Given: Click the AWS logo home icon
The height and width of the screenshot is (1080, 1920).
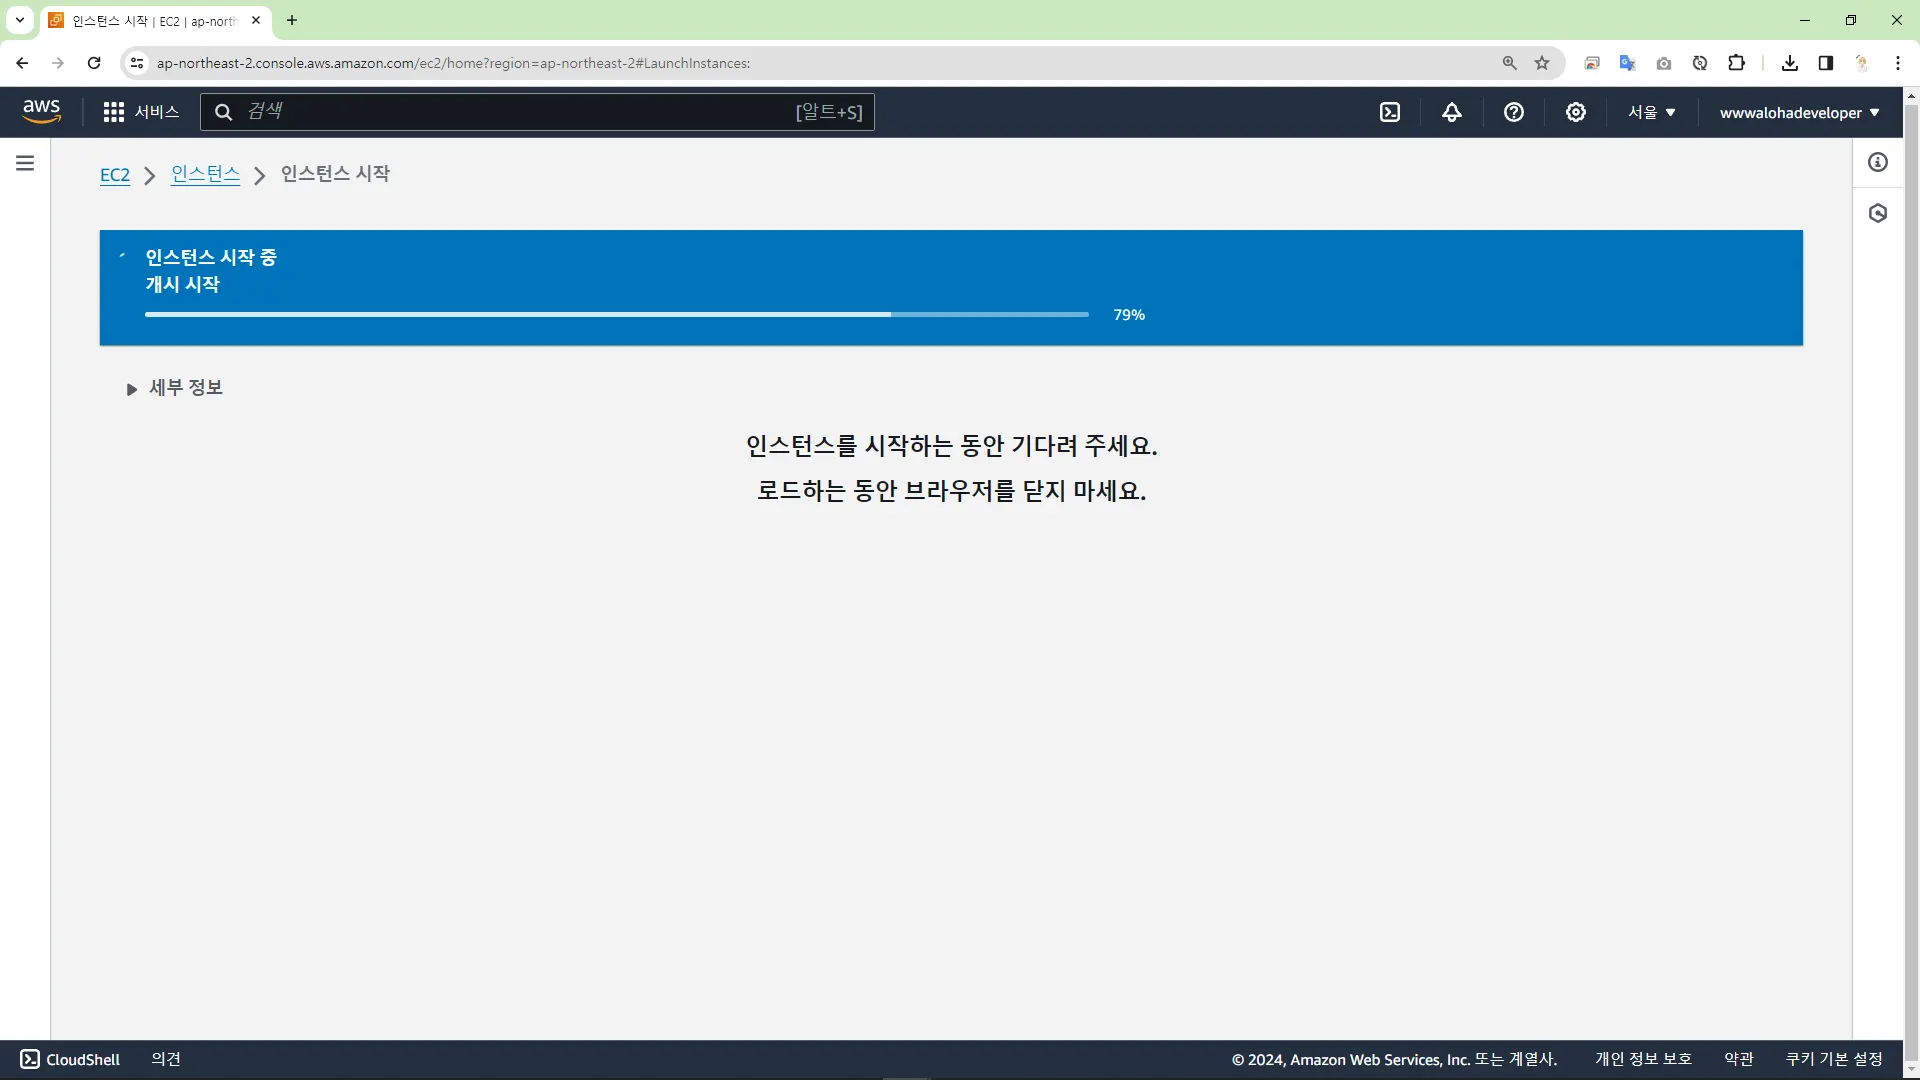Looking at the screenshot, I should point(41,111).
